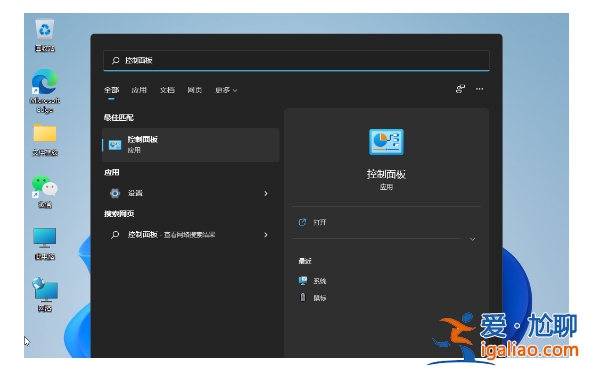The height and width of the screenshot is (377, 591).
Task: Click the open-external icon beside 打开
Action: click(302, 222)
